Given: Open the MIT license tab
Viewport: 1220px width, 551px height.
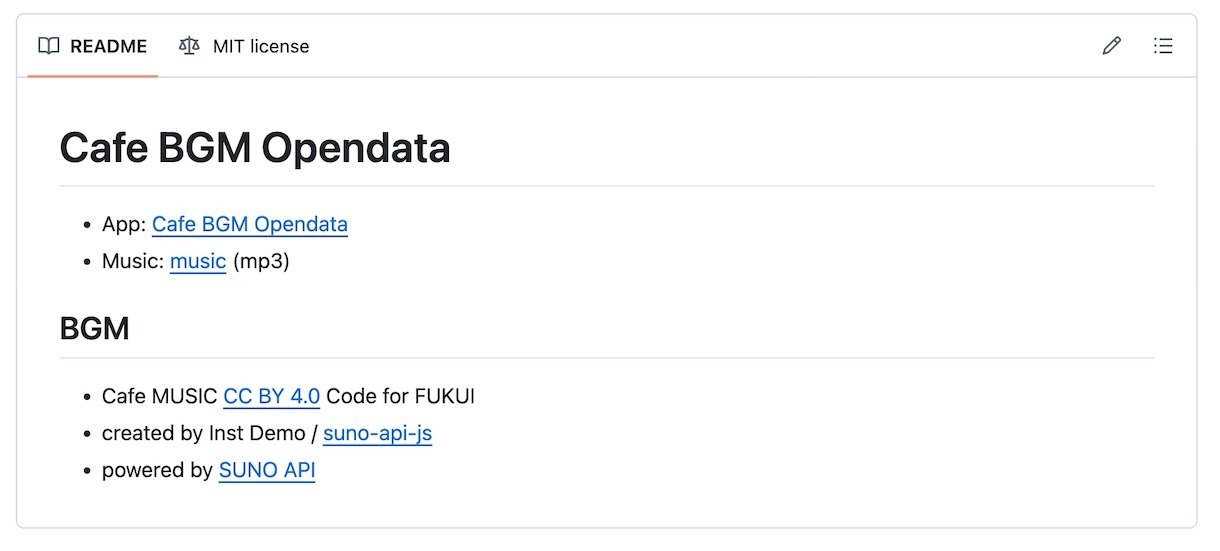Looking at the screenshot, I should click(x=244, y=46).
